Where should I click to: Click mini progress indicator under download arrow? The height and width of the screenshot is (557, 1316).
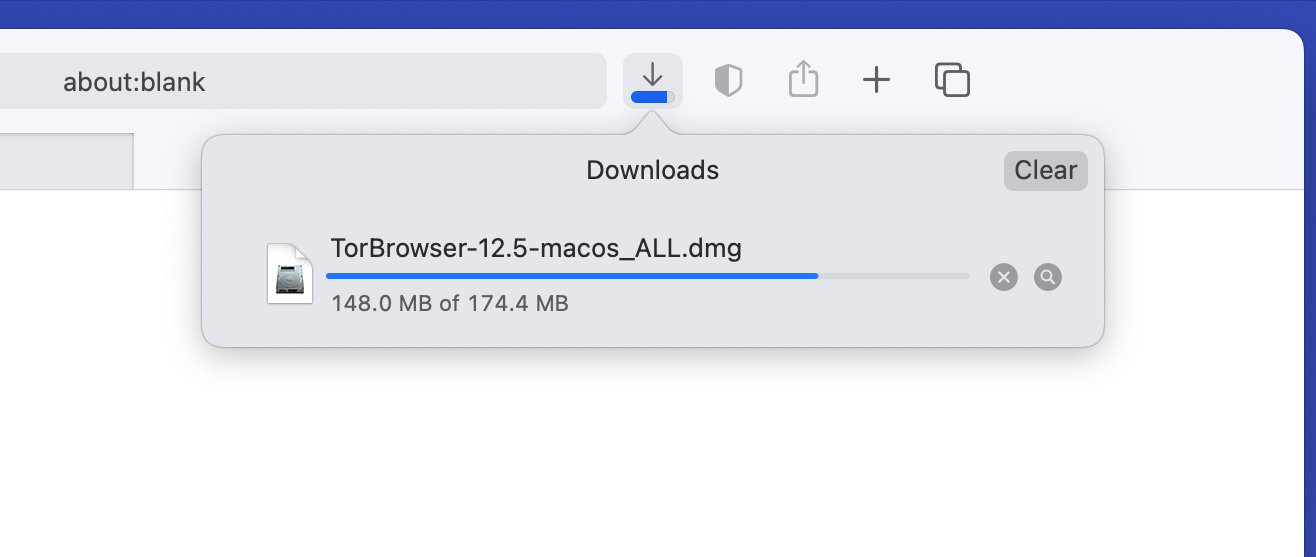coord(653,97)
